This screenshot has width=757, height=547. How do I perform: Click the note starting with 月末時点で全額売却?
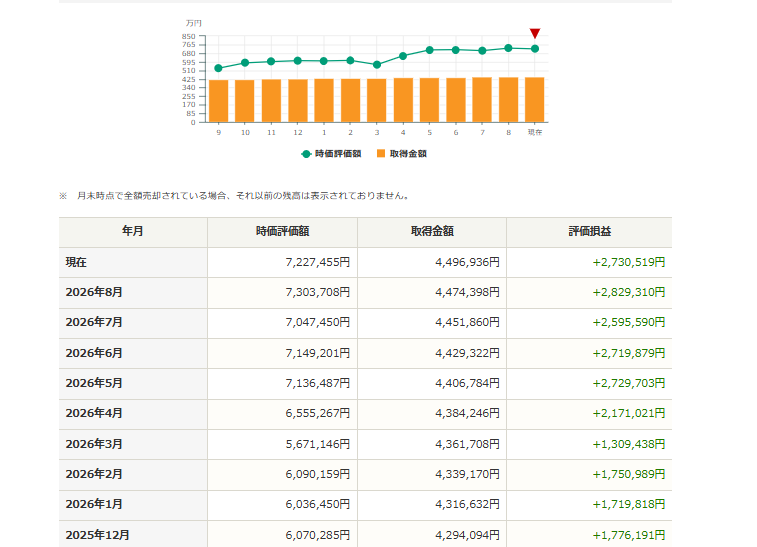click(x=243, y=196)
